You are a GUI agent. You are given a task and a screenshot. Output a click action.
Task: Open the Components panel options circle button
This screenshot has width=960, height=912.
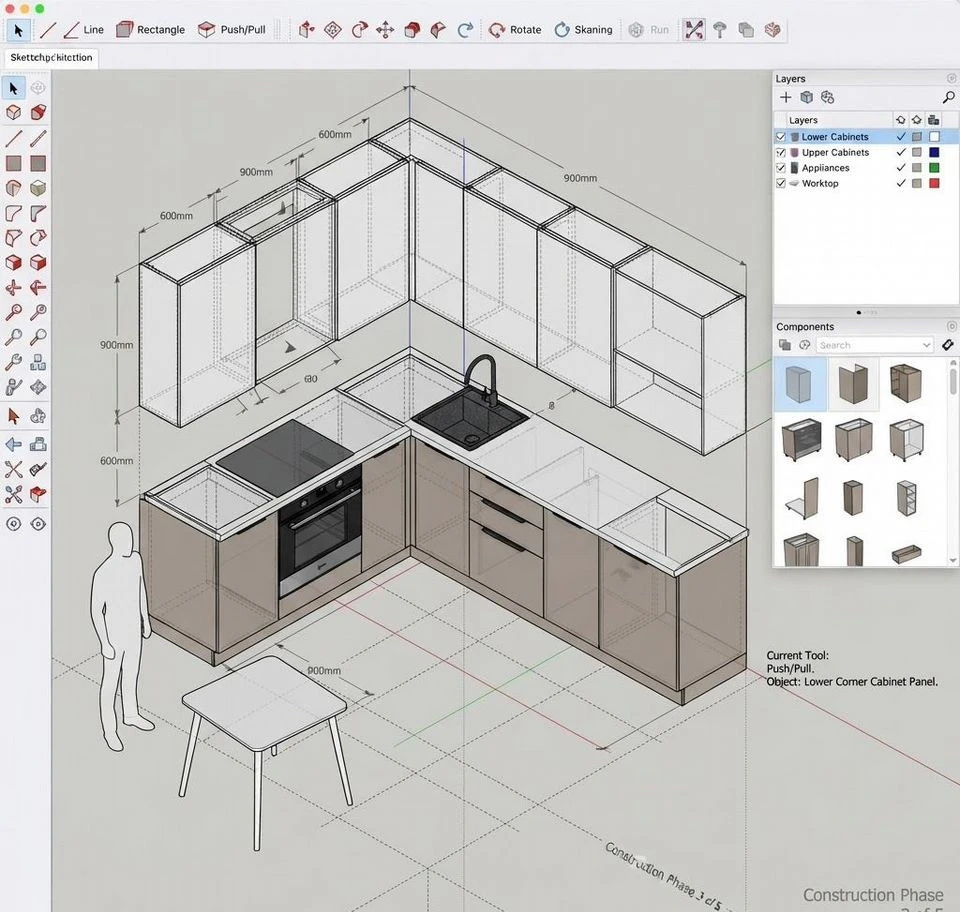point(951,326)
